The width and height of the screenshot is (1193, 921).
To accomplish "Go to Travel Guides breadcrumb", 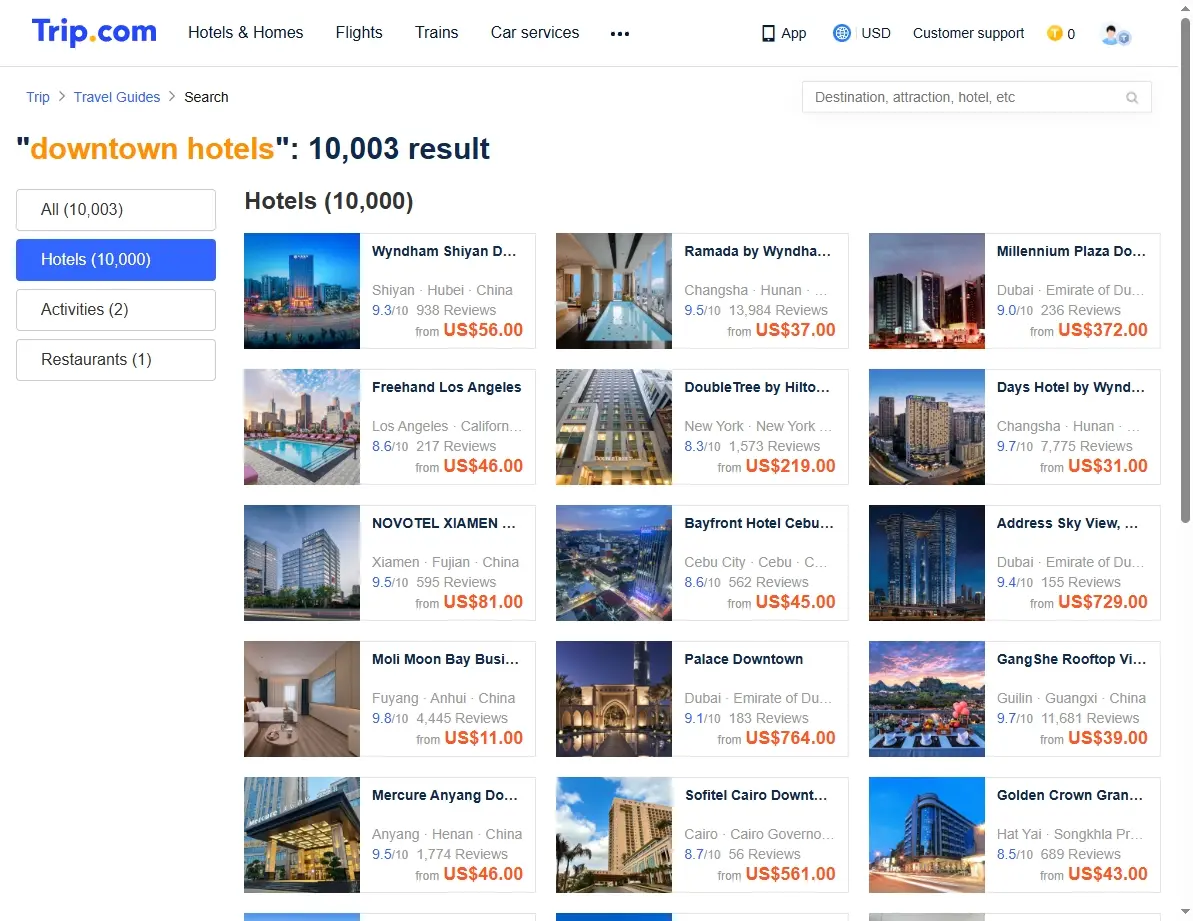I will (117, 97).
